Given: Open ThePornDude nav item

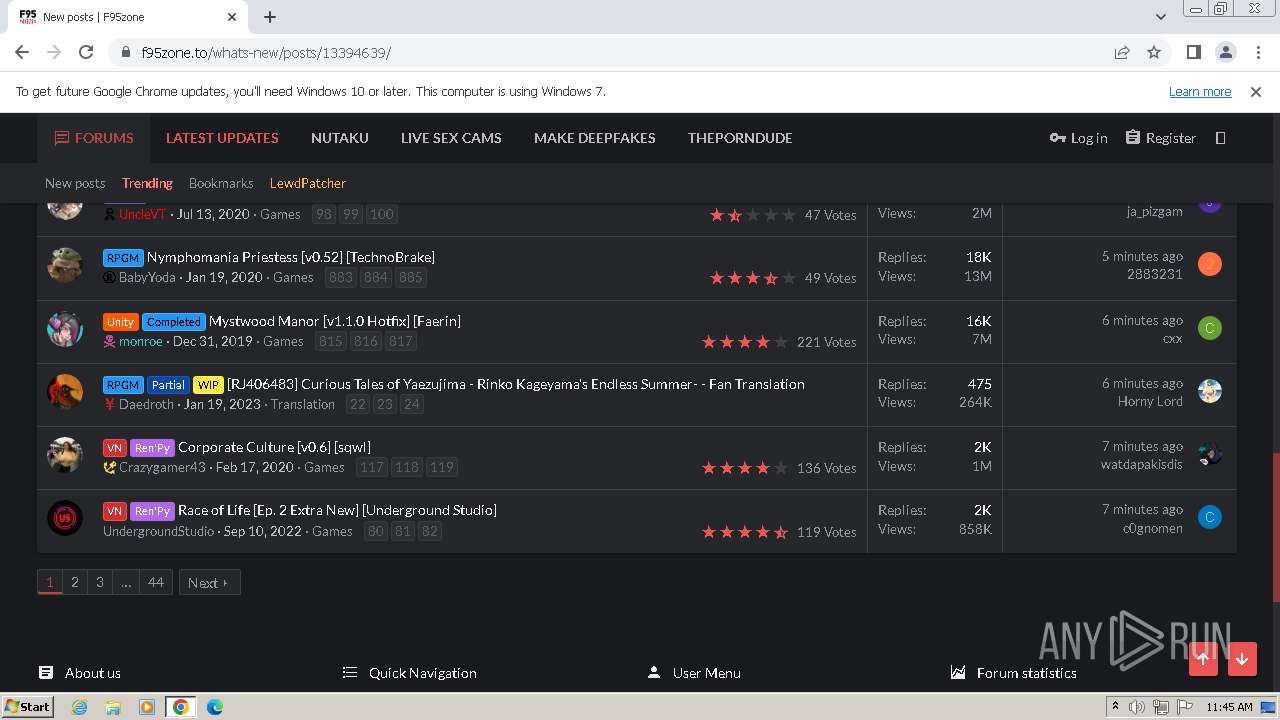Looking at the screenshot, I should 740,138.
